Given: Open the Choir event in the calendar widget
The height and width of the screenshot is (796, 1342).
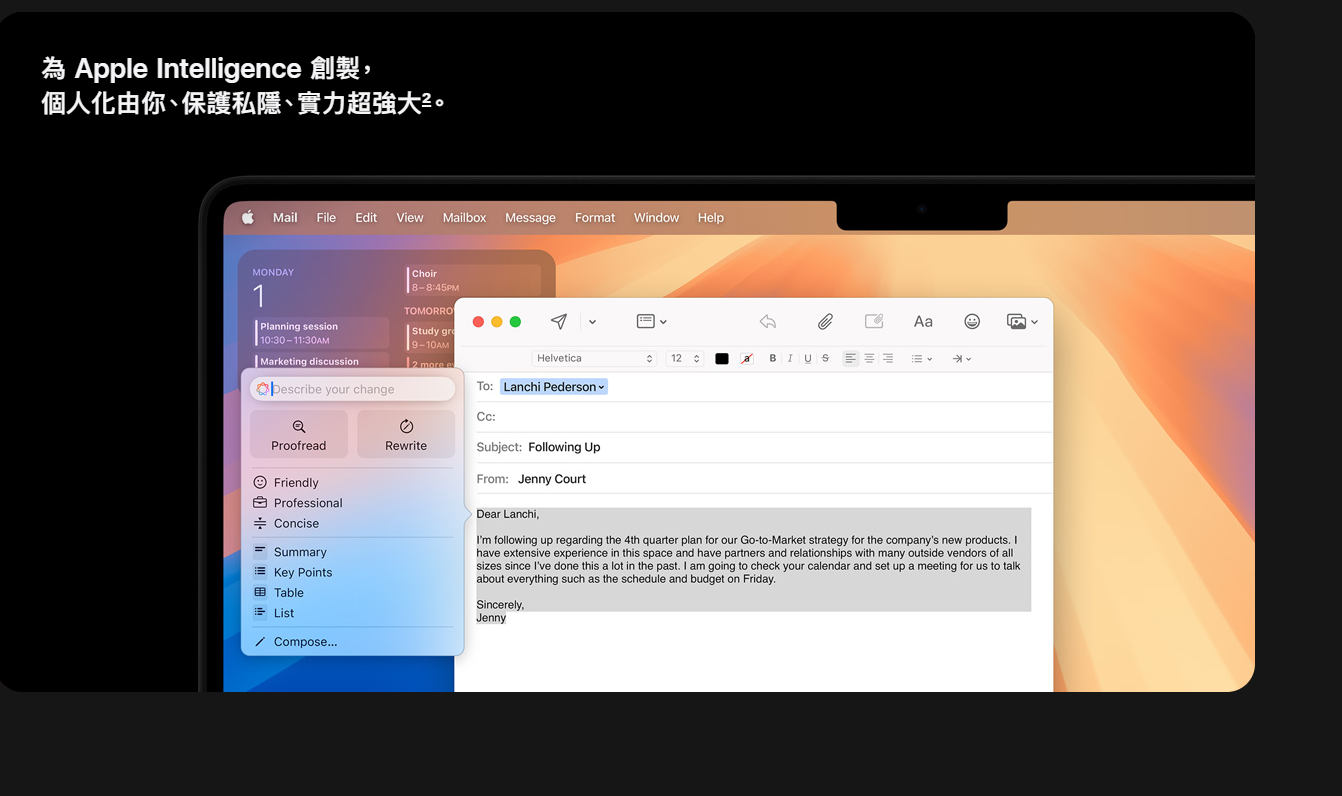Looking at the screenshot, I should pos(474,280).
